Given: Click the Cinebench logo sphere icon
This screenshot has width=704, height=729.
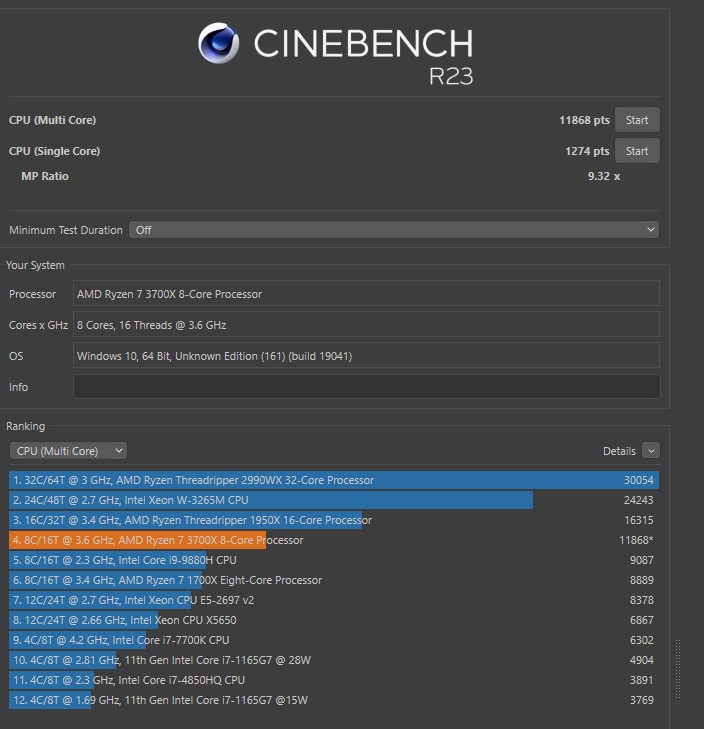Looking at the screenshot, I should click(x=219, y=43).
